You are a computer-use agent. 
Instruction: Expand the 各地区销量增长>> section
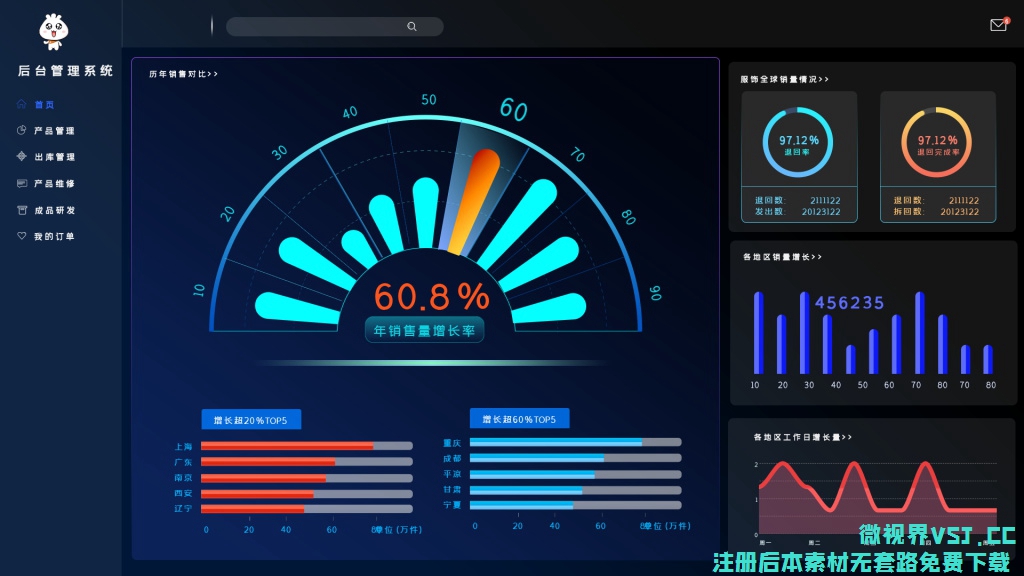[782, 257]
